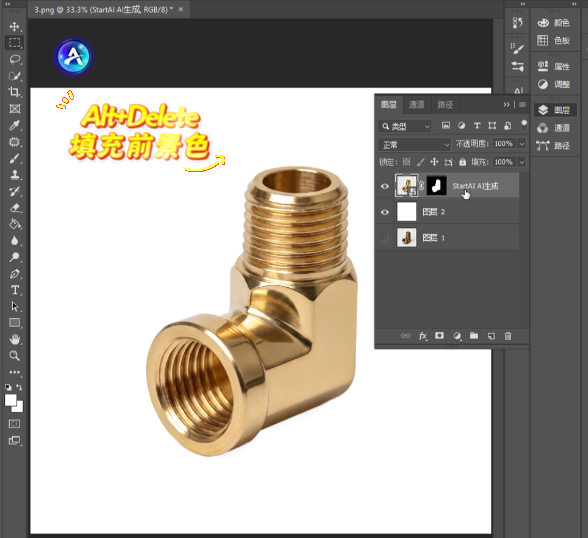Select the Clone Stamp tool
This screenshot has width=588, height=538.
14,175
